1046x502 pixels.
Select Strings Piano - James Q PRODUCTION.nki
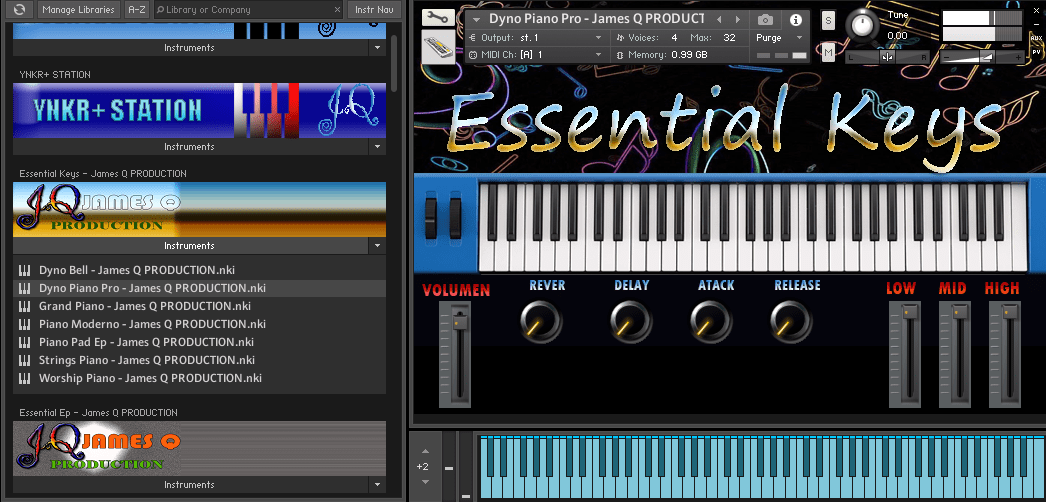199,360
